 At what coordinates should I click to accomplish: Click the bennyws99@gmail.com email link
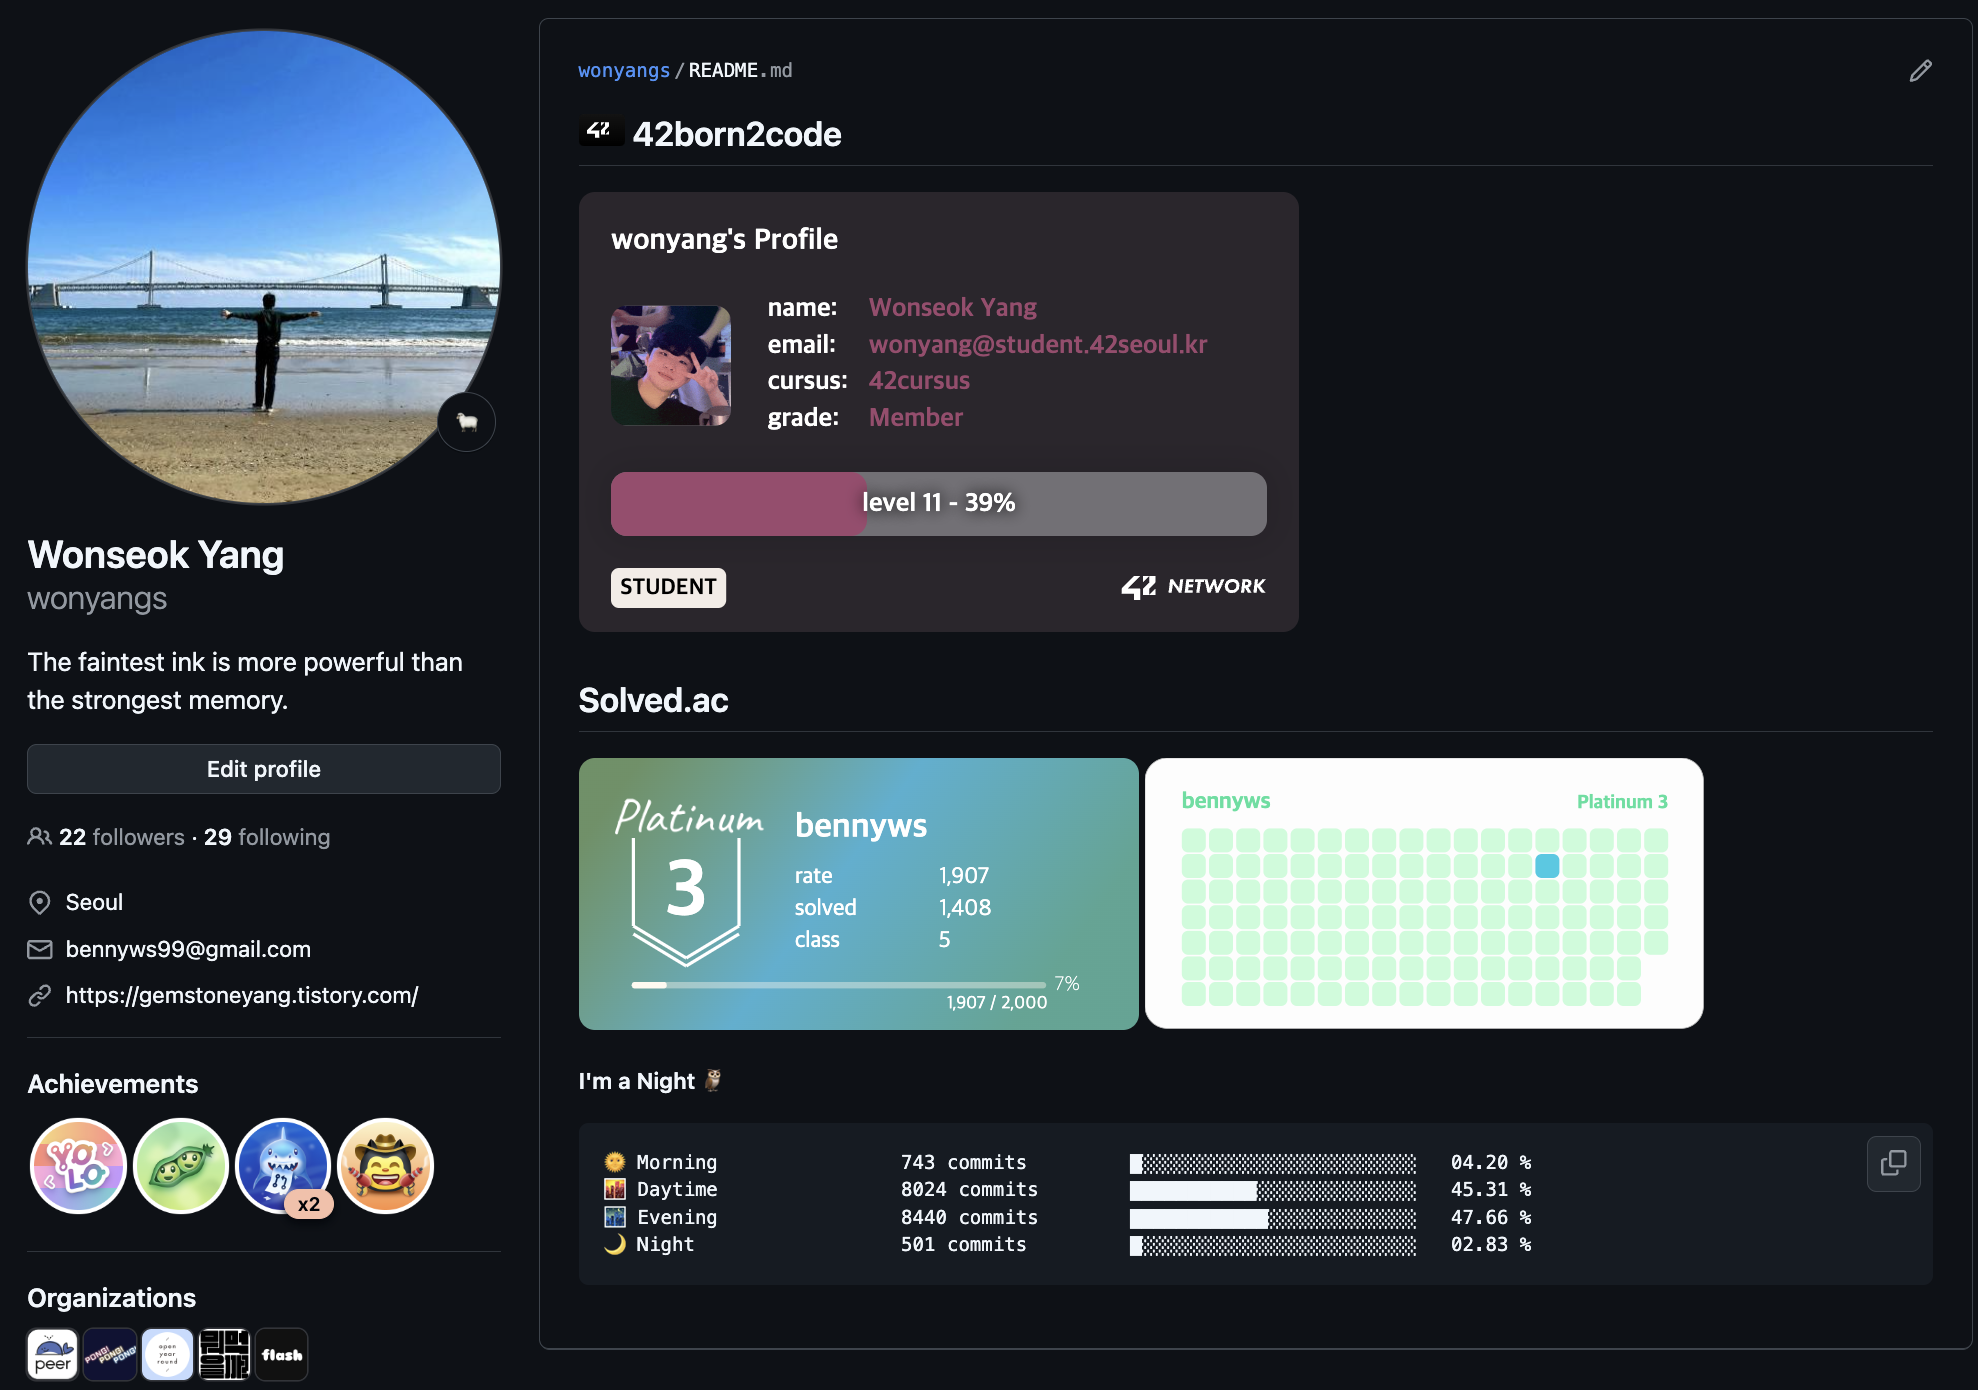(188, 949)
